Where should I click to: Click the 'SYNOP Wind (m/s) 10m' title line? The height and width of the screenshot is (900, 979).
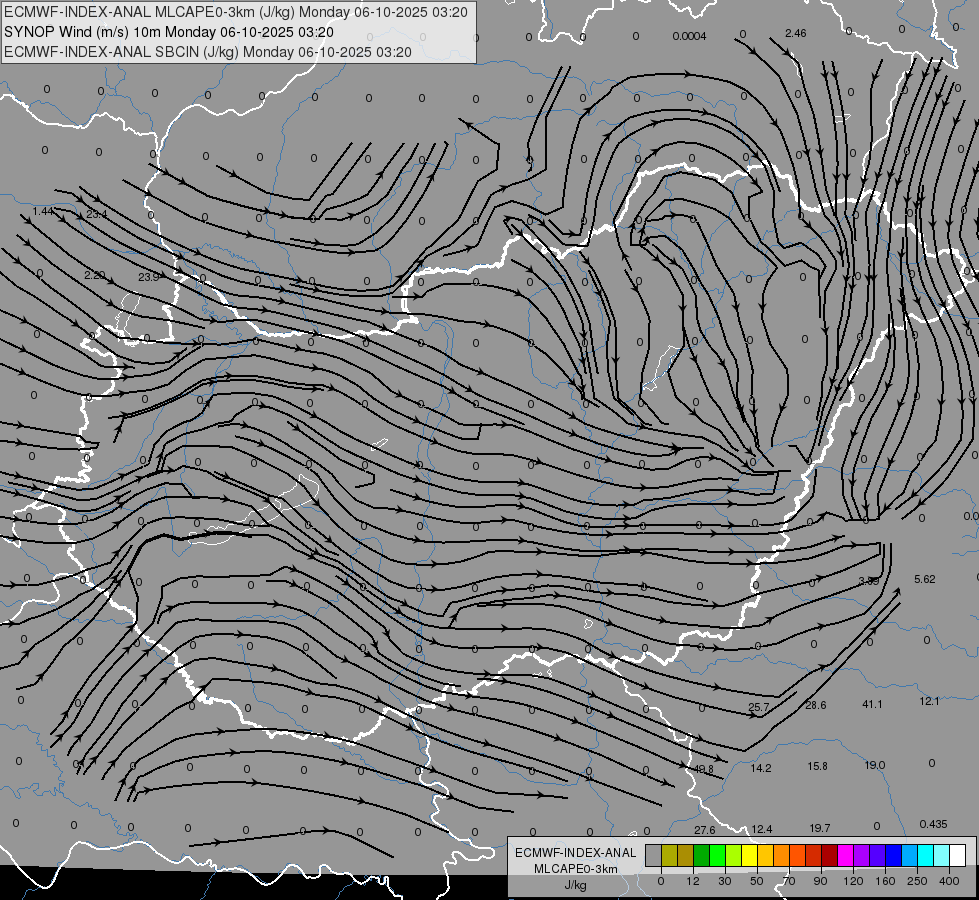(x=169, y=32)
